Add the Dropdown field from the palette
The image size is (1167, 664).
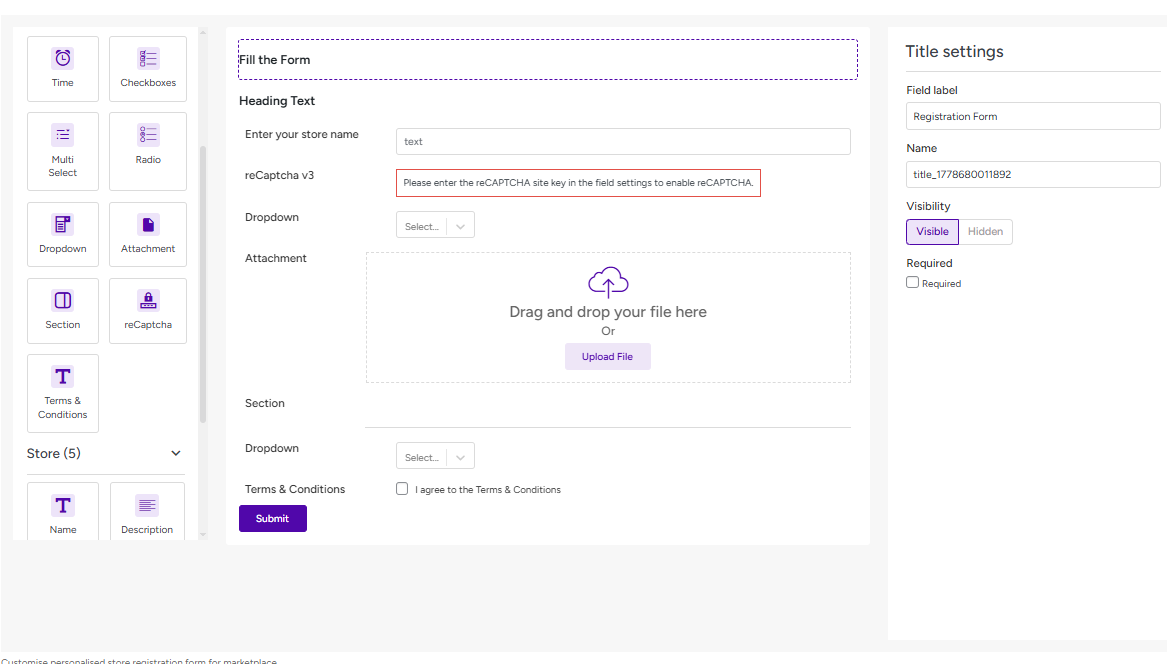[x=63, y=234]
